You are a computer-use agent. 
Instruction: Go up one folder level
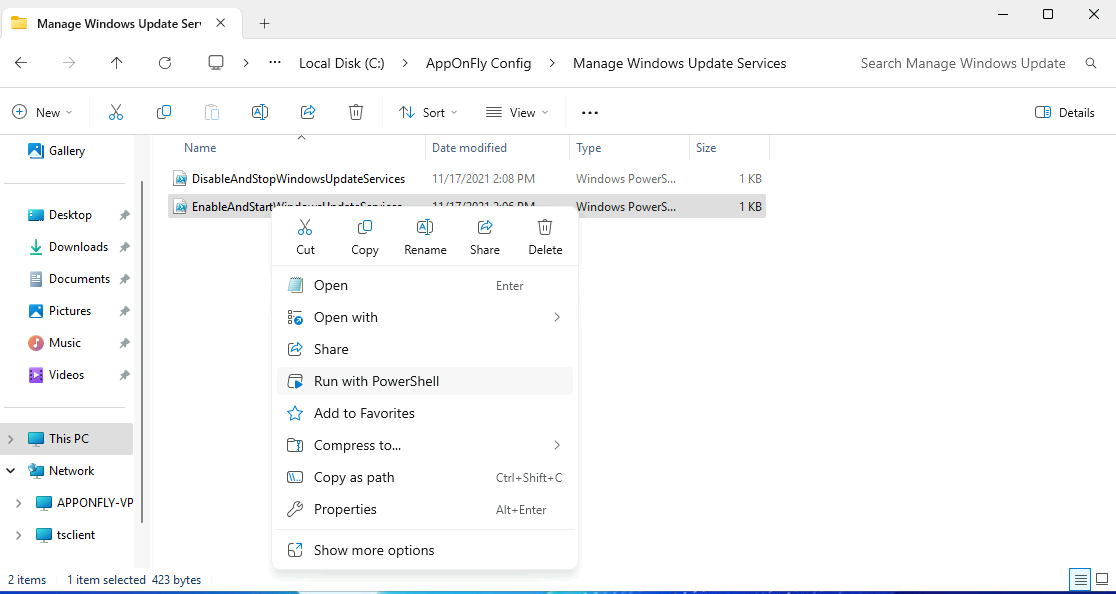tap(116, 63)
